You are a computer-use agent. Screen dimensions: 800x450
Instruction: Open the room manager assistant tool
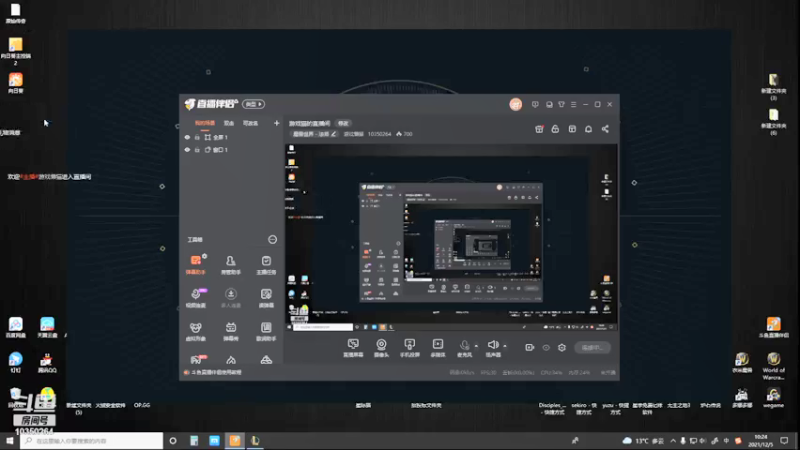pos(231,264)
